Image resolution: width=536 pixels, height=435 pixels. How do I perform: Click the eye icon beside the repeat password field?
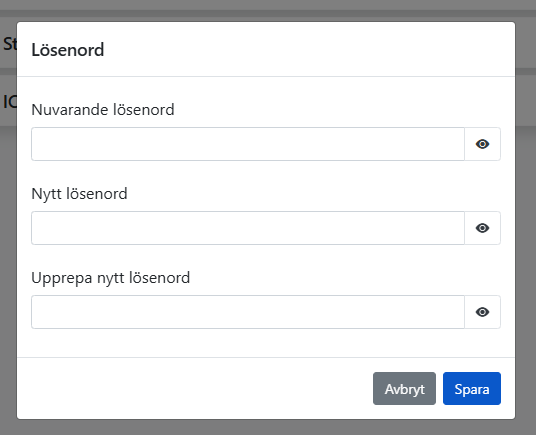(x=482, y=312)
